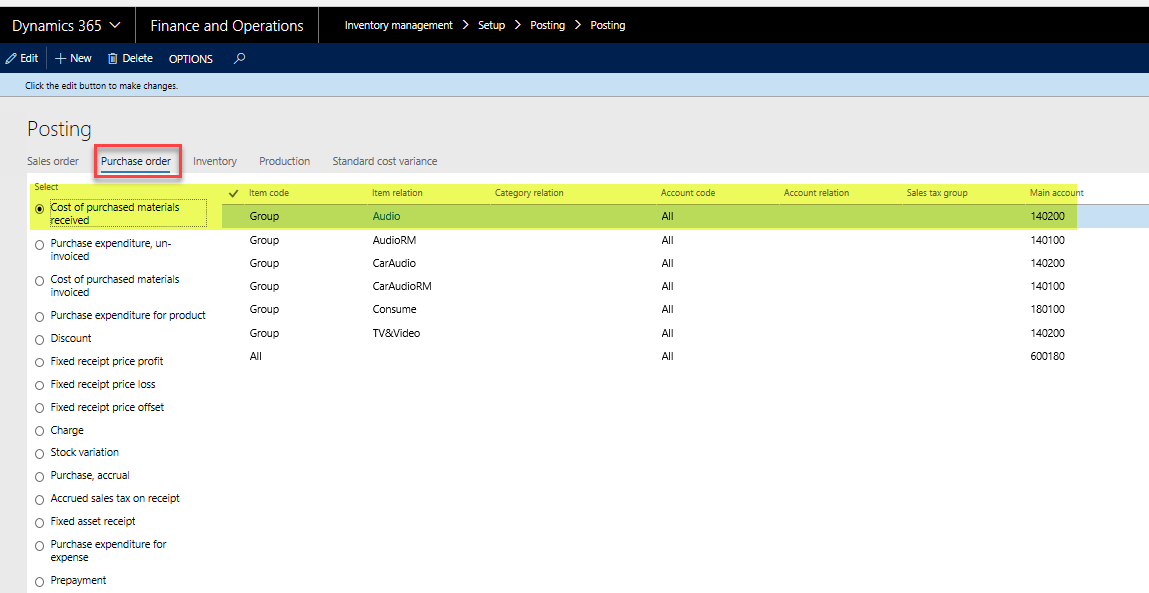Viewport: 1149px width, 593px height.
Task: Click Setup in the breadcrumb
Action: click(492, 26)
